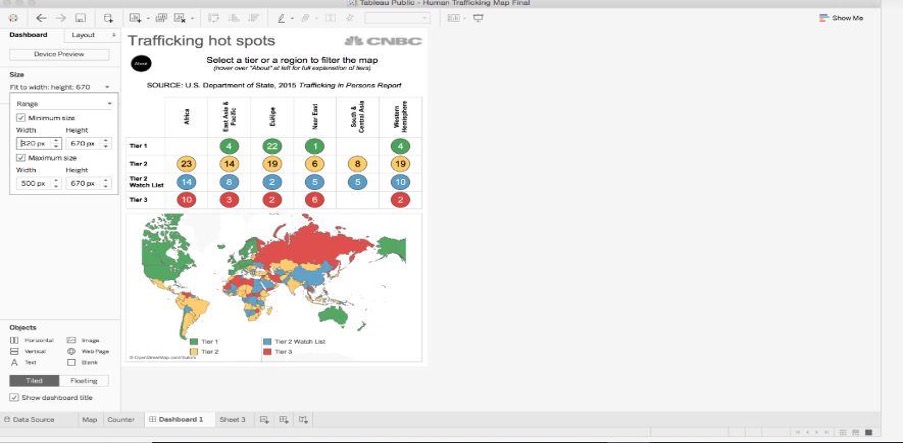Open the fit selector dropdown in toolbar
904x444 pixels.
coord(397,18)
